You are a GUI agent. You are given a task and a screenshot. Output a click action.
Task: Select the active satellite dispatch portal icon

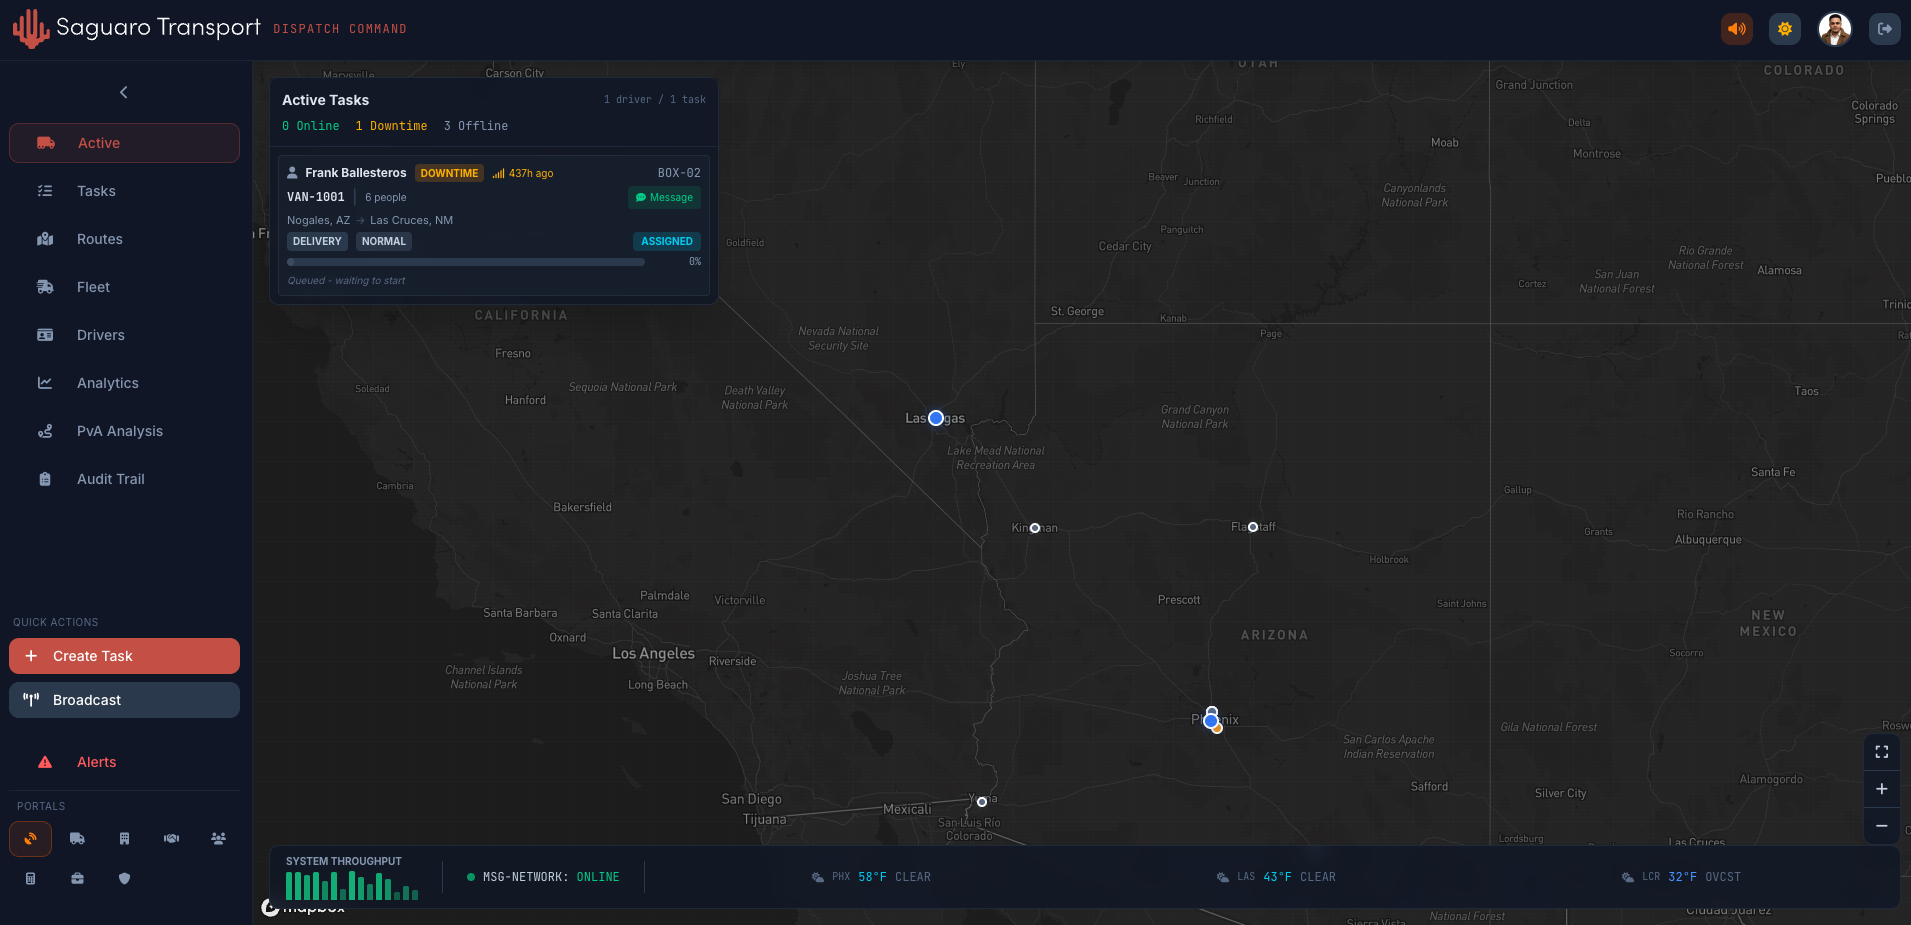30,839
